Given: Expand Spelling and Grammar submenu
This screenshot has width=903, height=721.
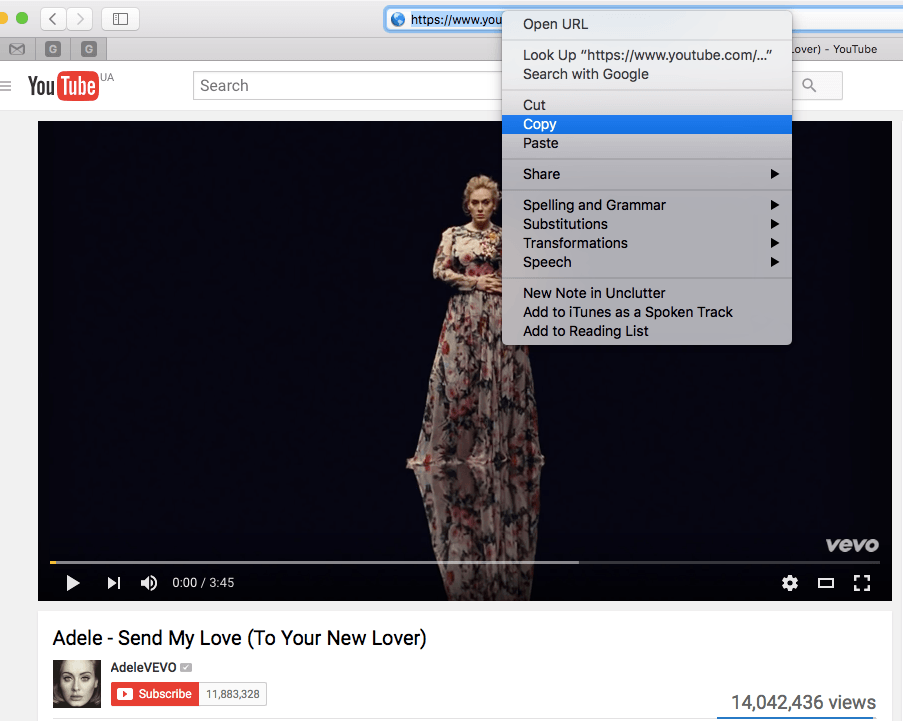Looking at the screenshot, I should [x=647, y=205].
